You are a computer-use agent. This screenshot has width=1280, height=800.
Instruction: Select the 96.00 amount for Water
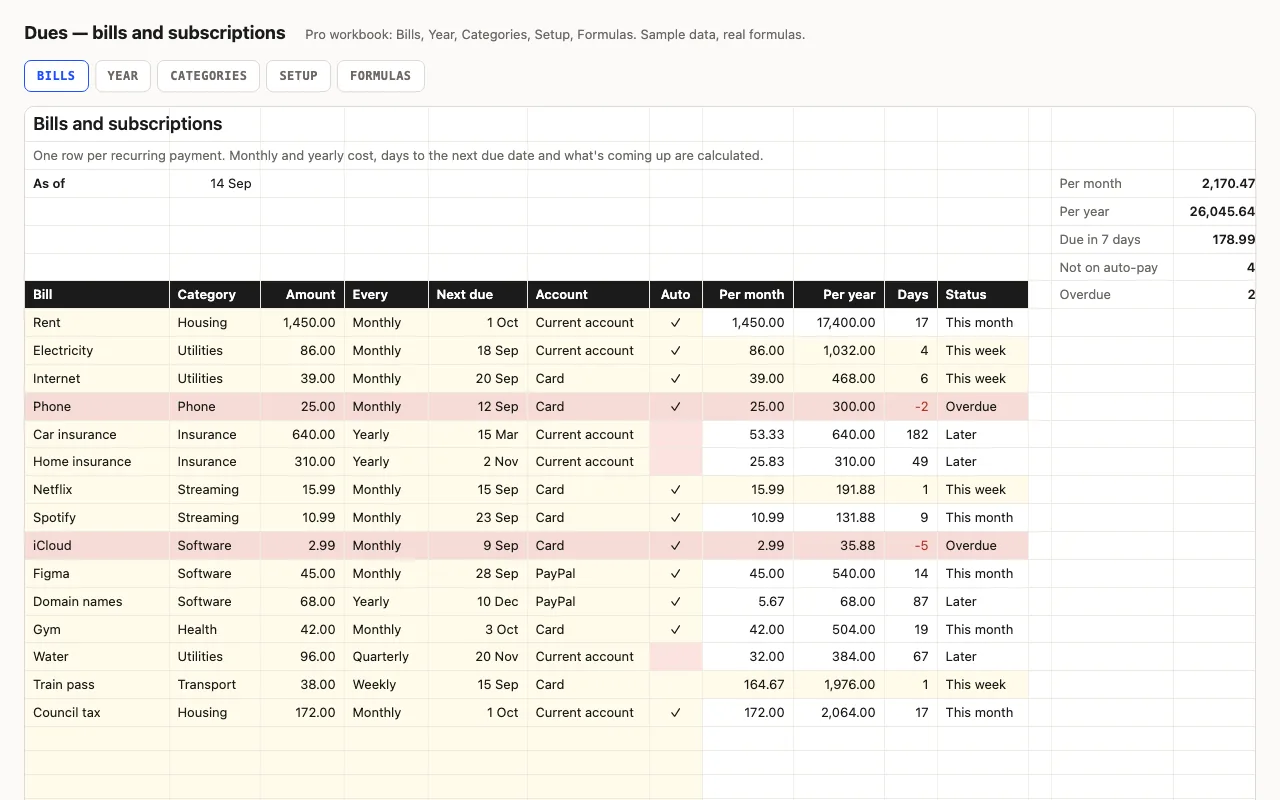[303, 657]
